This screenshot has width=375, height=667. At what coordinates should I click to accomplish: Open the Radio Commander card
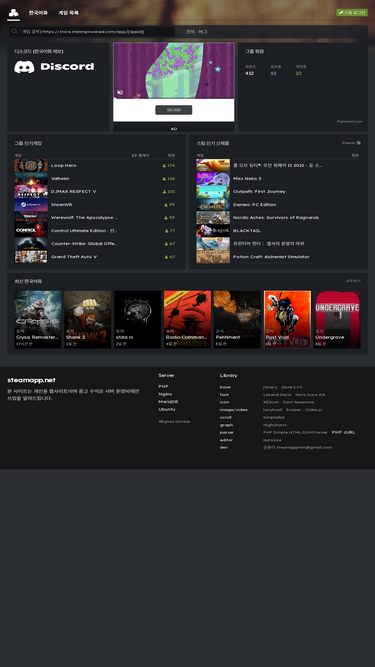coord(188,319)
